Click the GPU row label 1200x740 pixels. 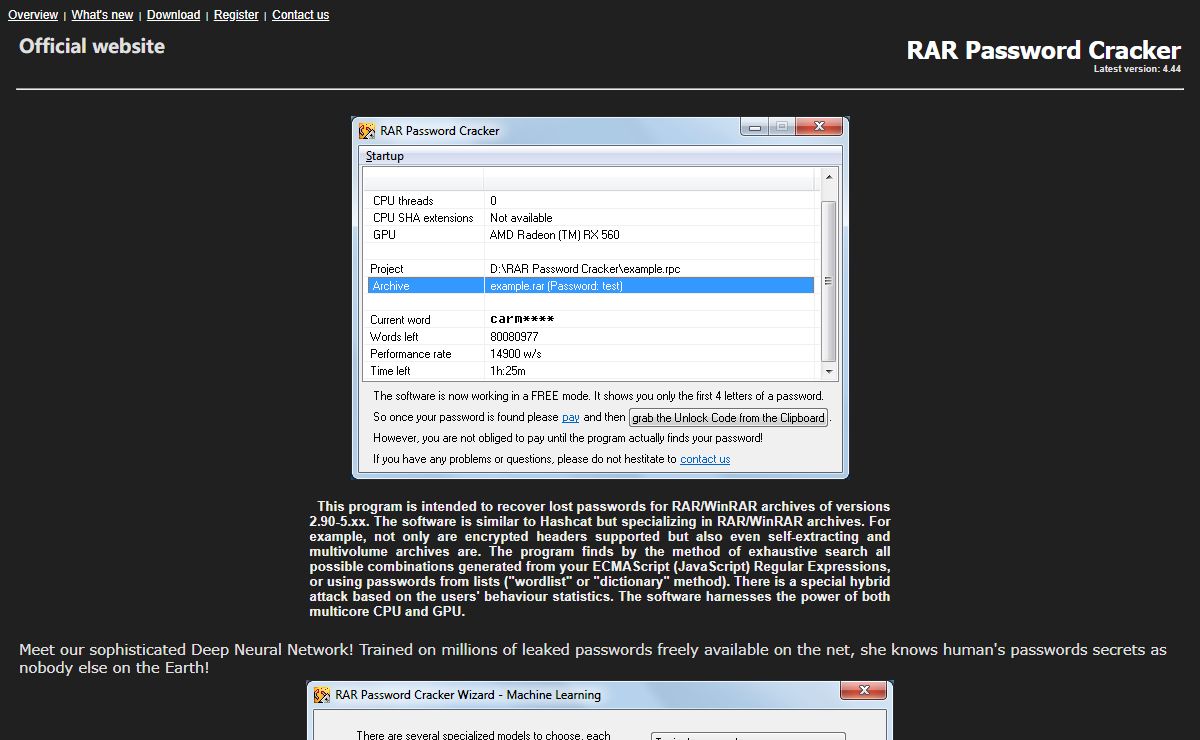click(384, 235)
